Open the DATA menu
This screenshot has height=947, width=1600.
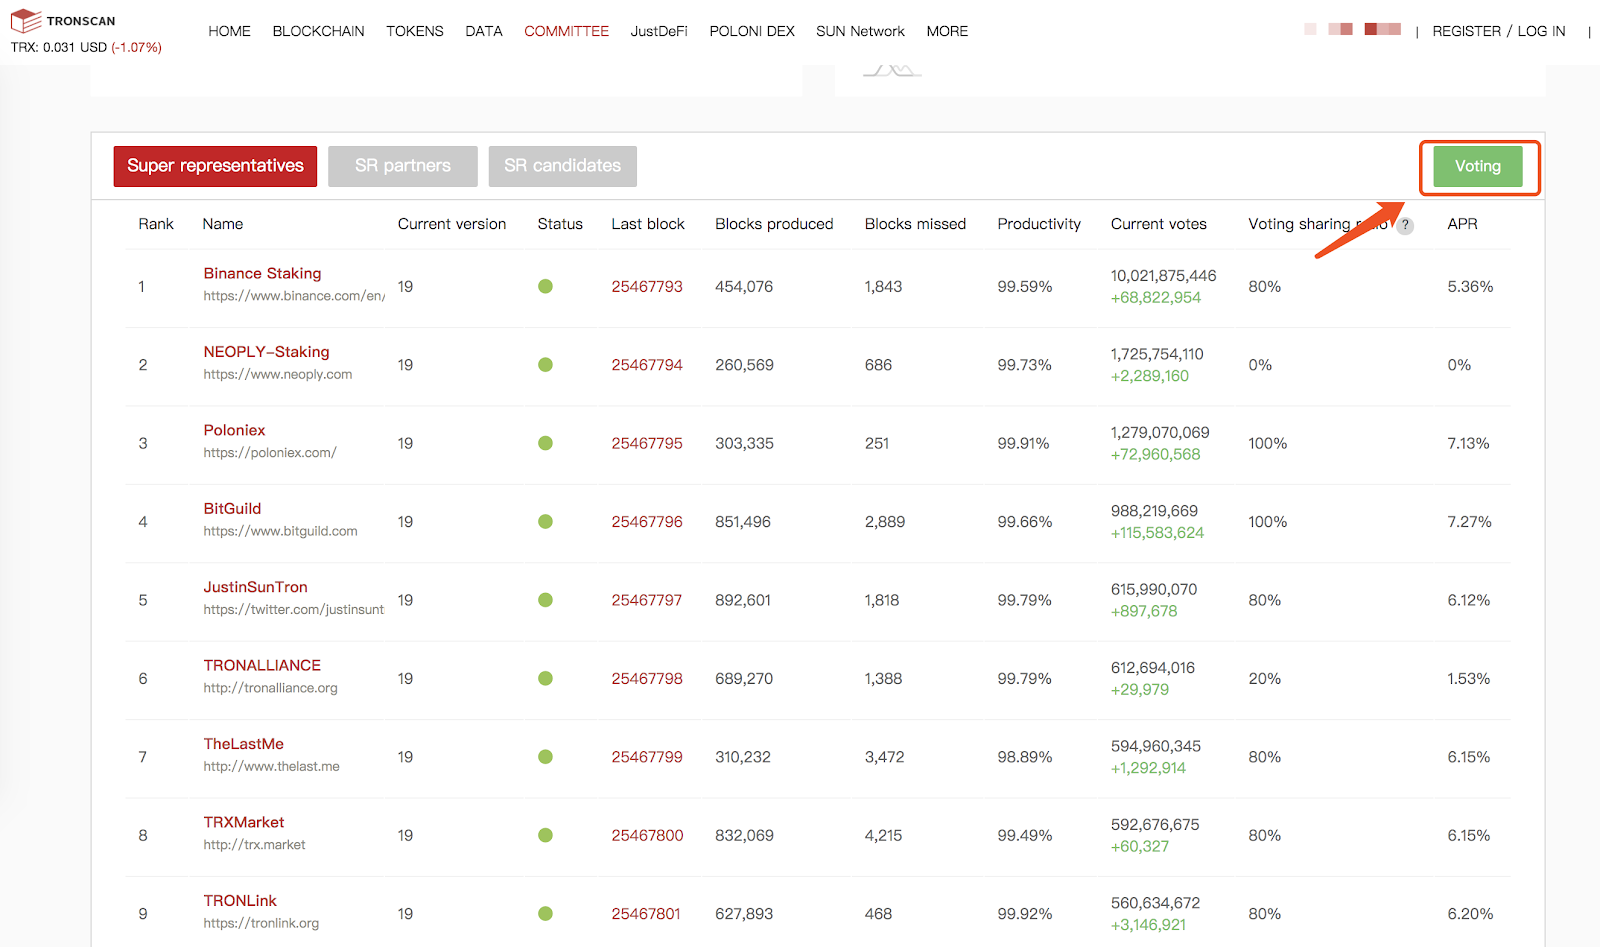click(x=484, y=31)
